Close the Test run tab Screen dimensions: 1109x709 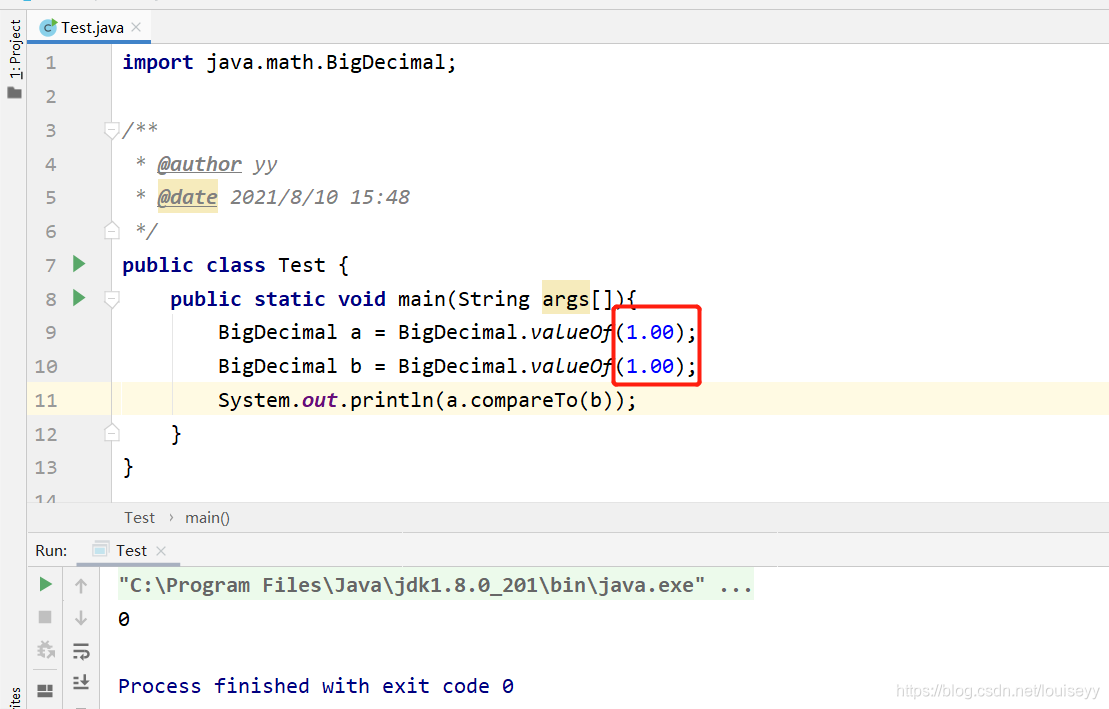pyautogui.click(x=161, y=551)
